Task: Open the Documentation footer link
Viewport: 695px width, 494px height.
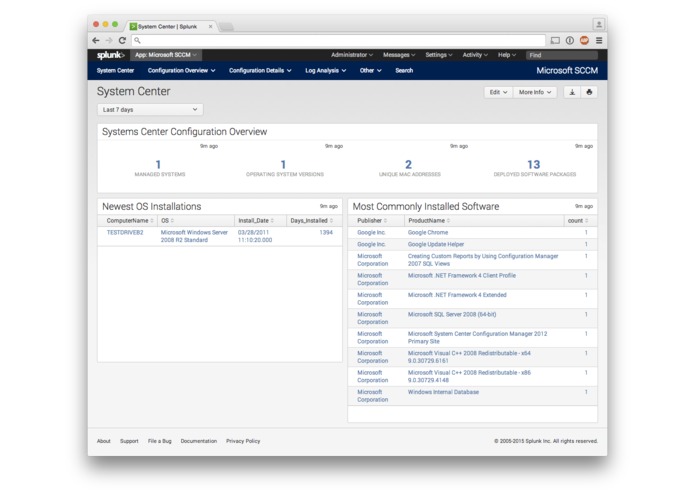Action: tap(199, 441)
